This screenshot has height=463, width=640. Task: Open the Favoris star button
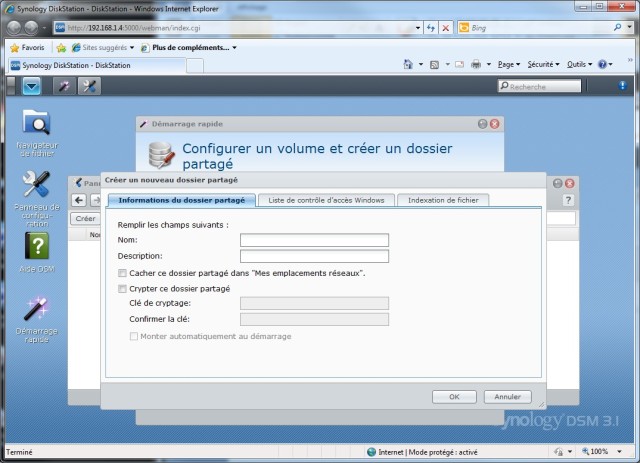[x=27, y=47]
